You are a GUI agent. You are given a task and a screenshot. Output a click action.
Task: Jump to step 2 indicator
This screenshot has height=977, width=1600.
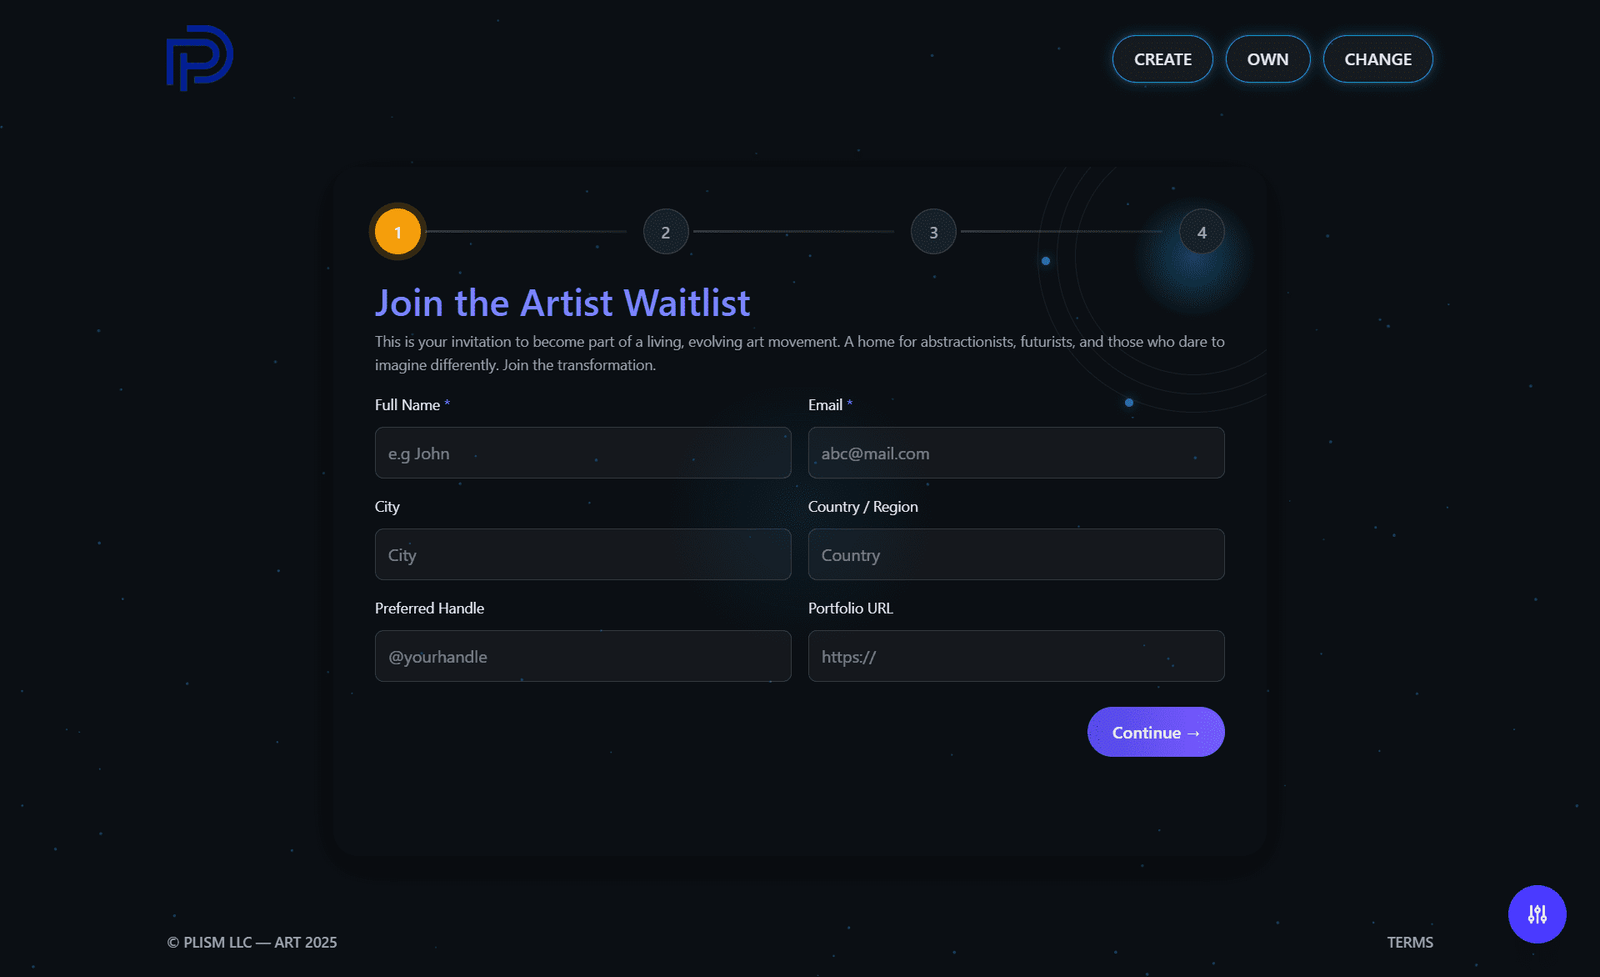666,232
